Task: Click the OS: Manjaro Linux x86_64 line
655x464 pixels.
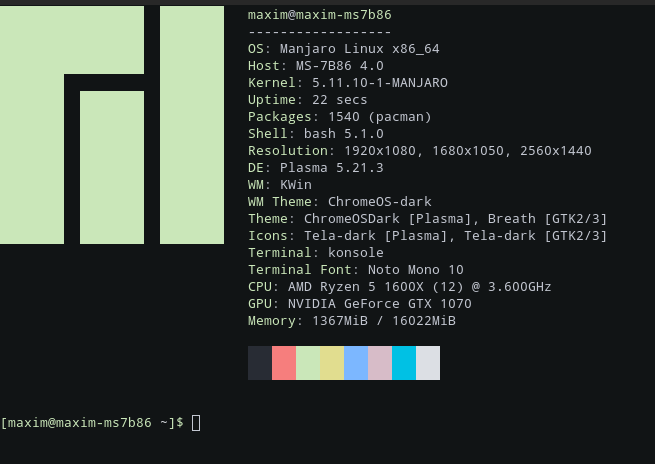Action: coord(343,49)
